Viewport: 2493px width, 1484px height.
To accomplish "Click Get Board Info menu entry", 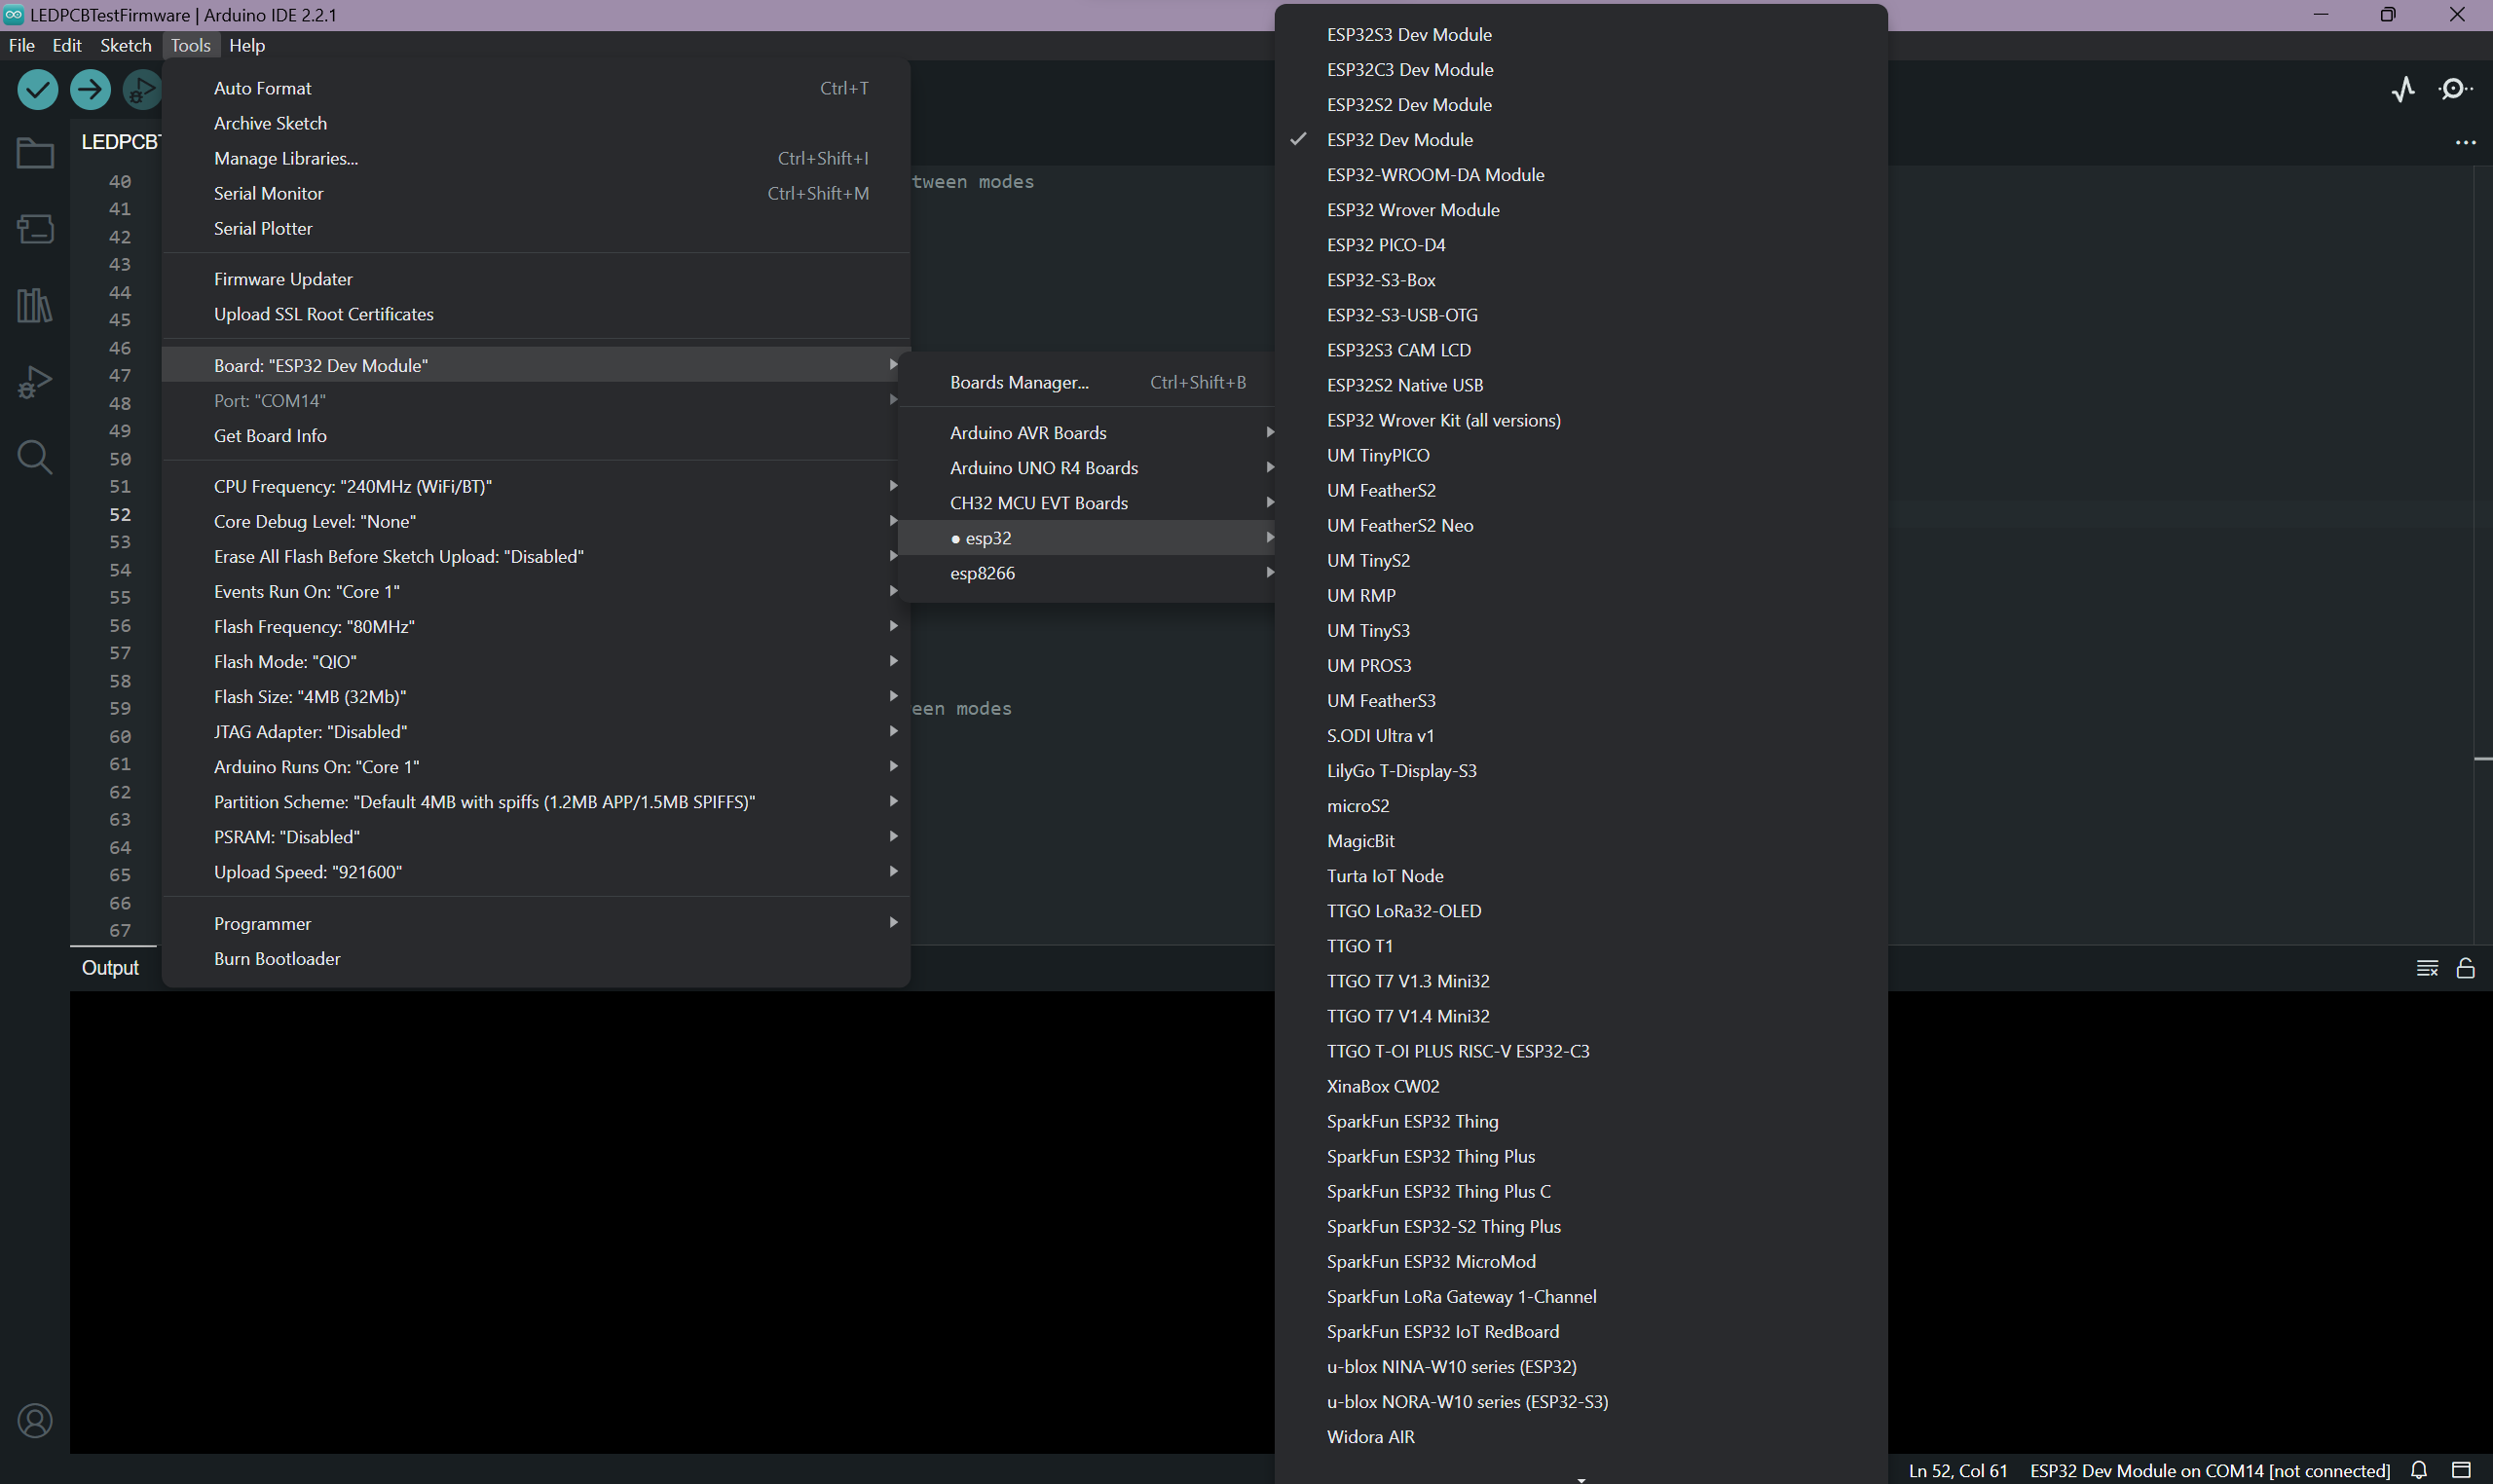I will pos(536,436).
